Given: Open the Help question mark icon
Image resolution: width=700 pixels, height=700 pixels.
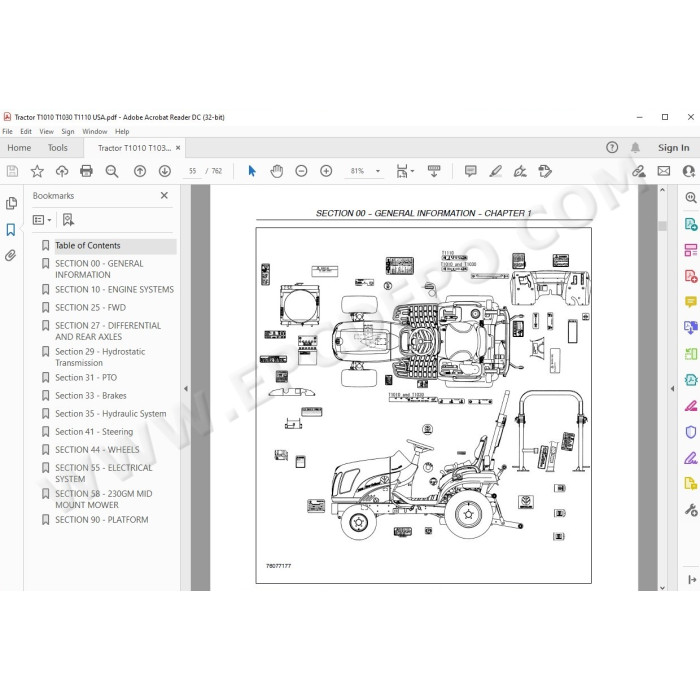Looking at the screenshot, I should 612,147.
